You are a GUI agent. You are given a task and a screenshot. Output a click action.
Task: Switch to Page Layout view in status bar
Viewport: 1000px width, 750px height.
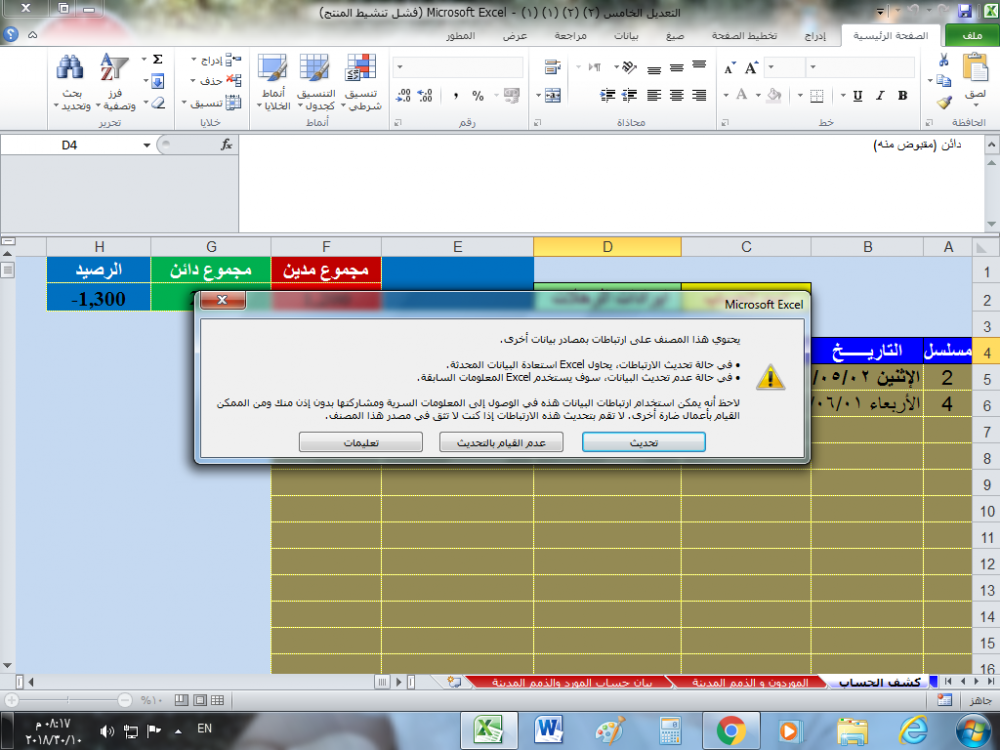click(200, 700)
